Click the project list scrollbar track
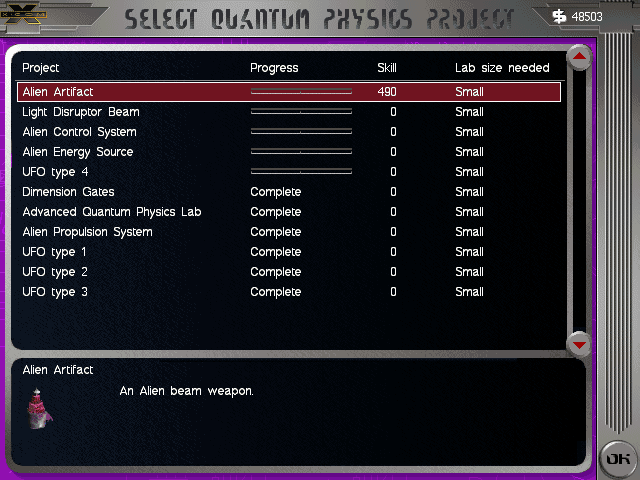The image size is (640, 480). tap(579, 201)
